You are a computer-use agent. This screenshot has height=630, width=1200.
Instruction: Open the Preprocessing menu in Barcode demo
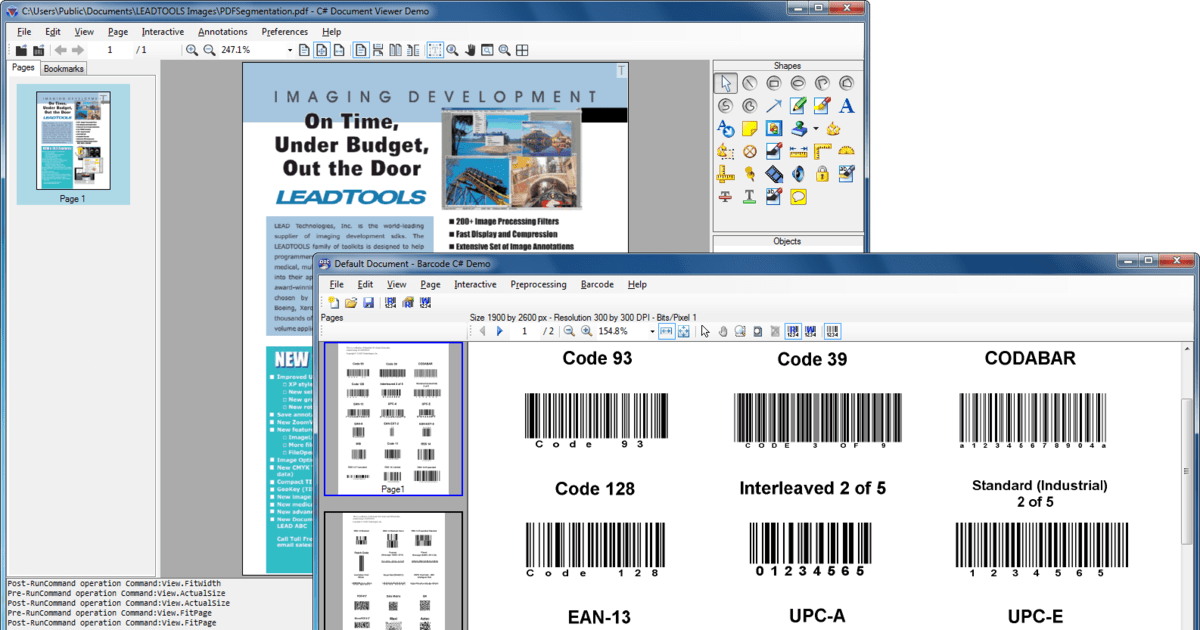[538, 284]
